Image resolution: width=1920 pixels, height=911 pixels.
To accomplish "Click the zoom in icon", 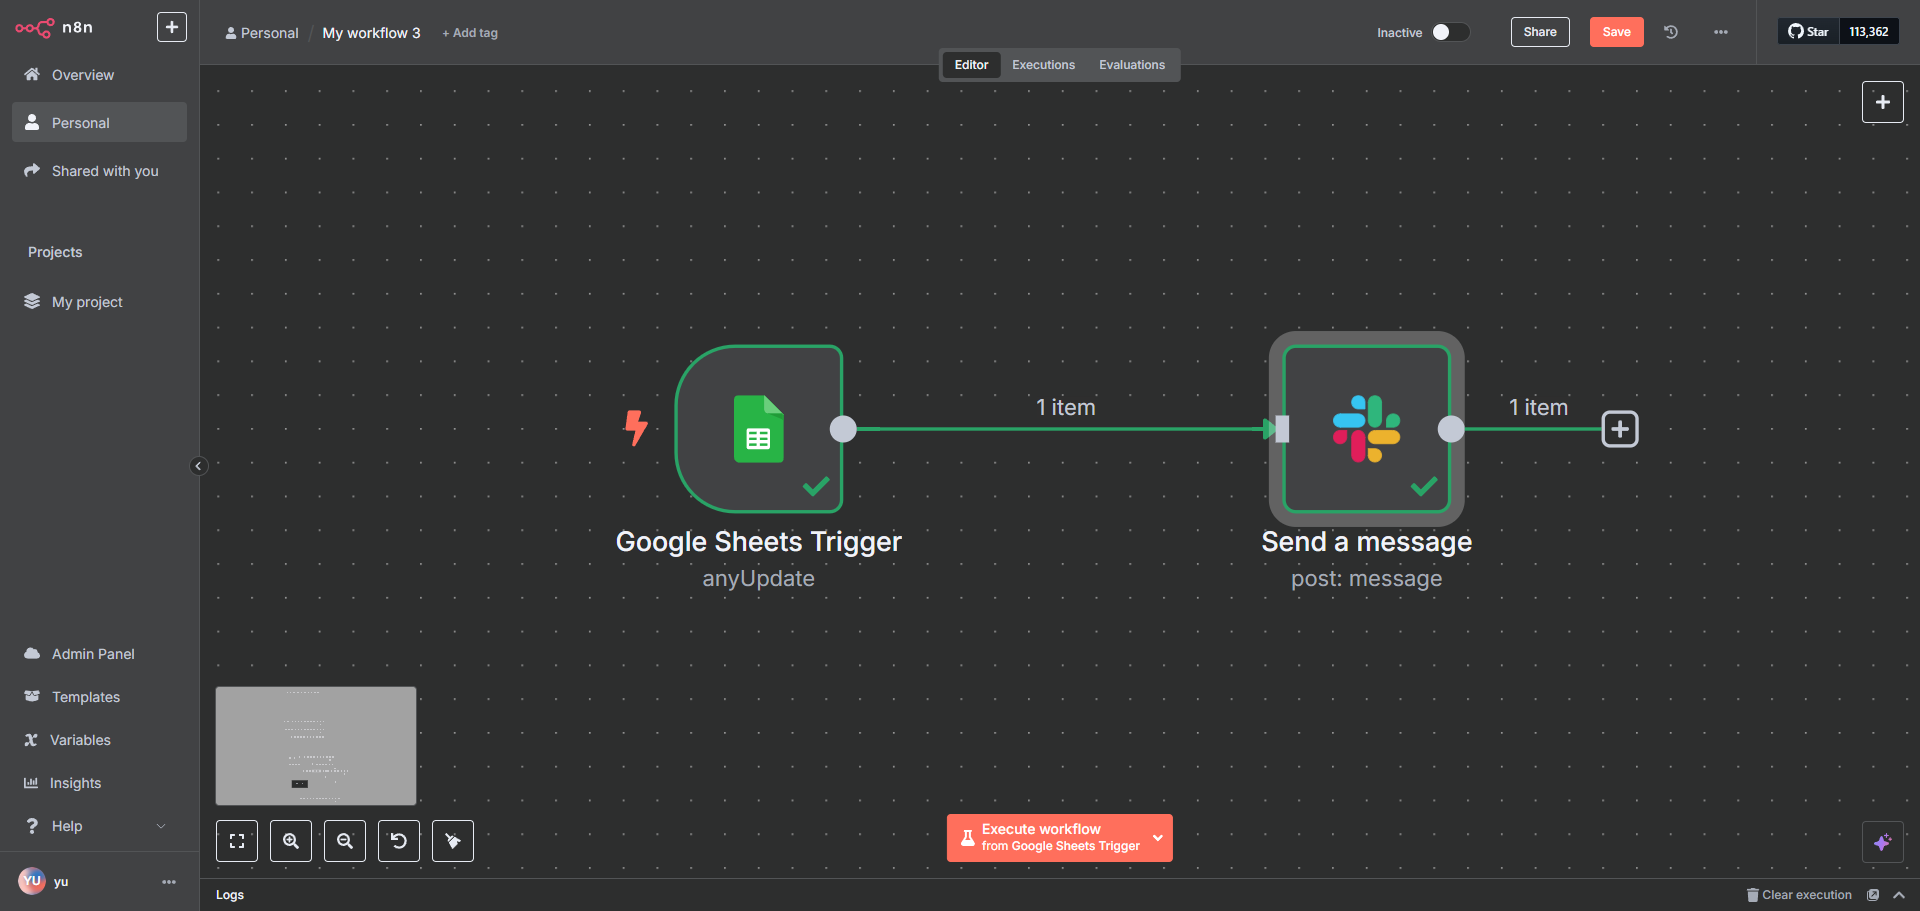I will click(291, 841).
